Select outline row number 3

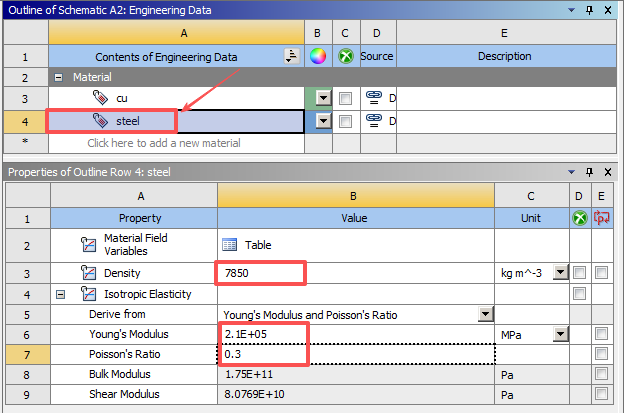click(25, 98)
